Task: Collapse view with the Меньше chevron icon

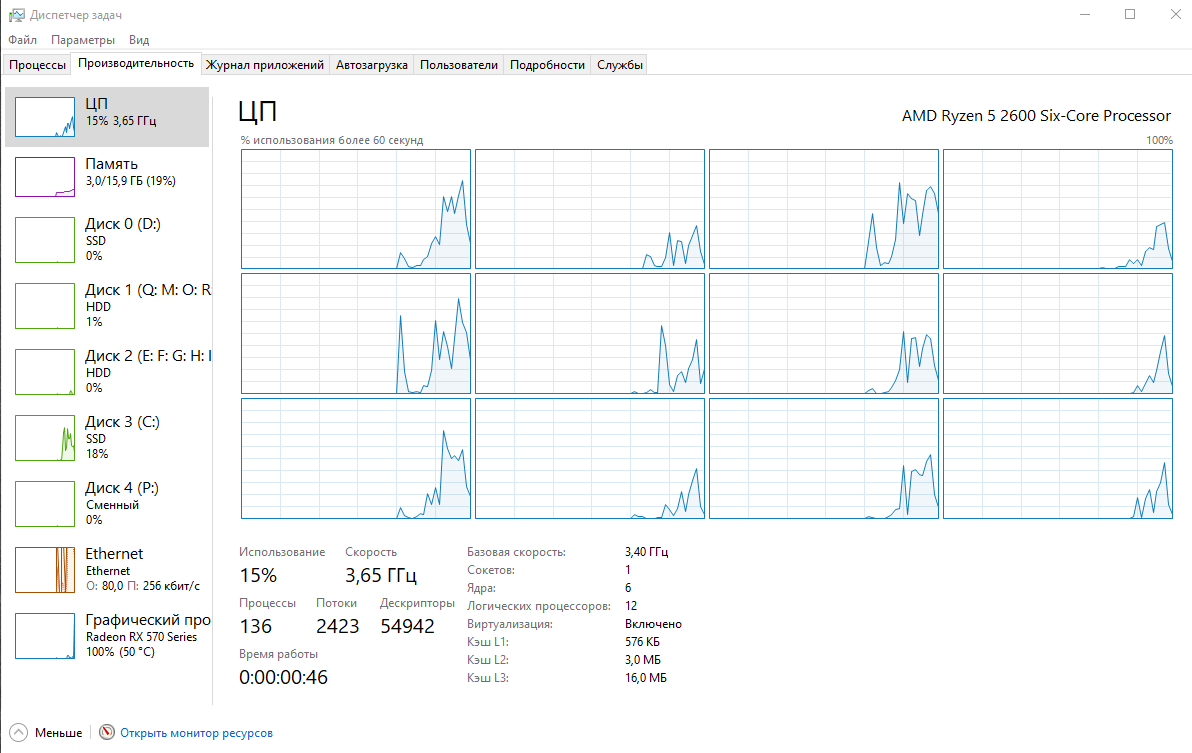Action: point(19,732)
